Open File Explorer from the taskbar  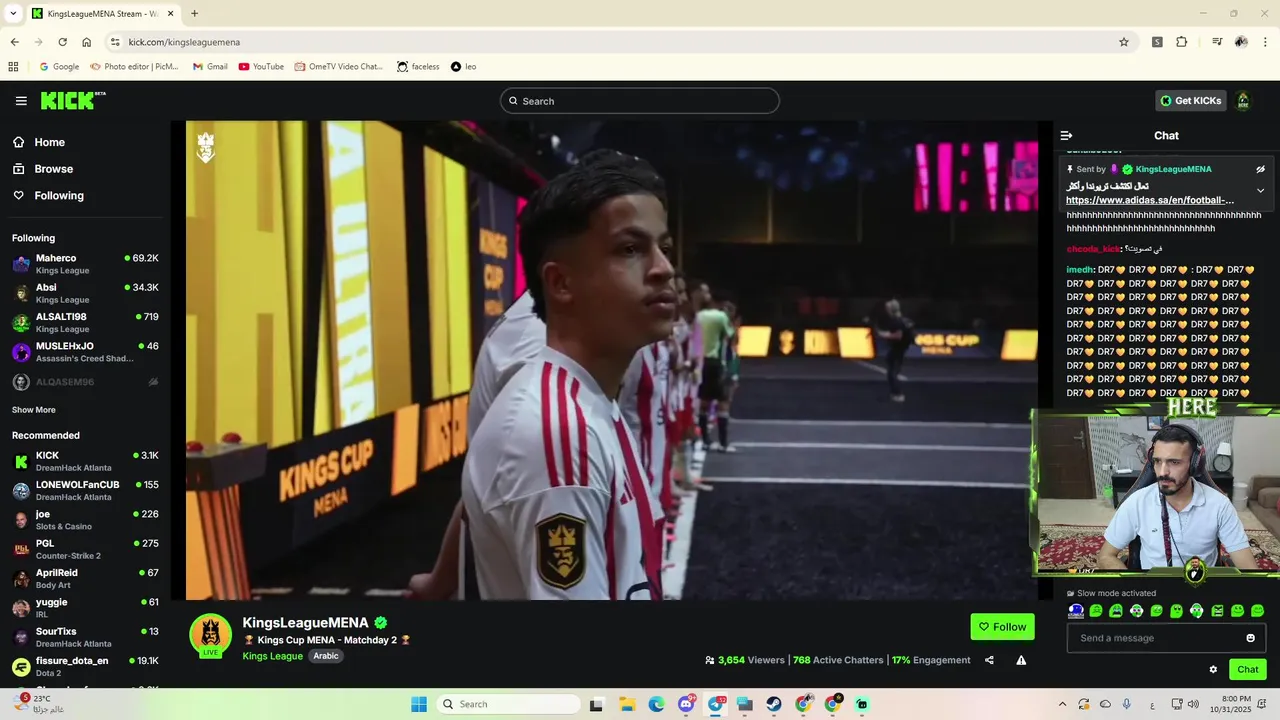(627, 704)
